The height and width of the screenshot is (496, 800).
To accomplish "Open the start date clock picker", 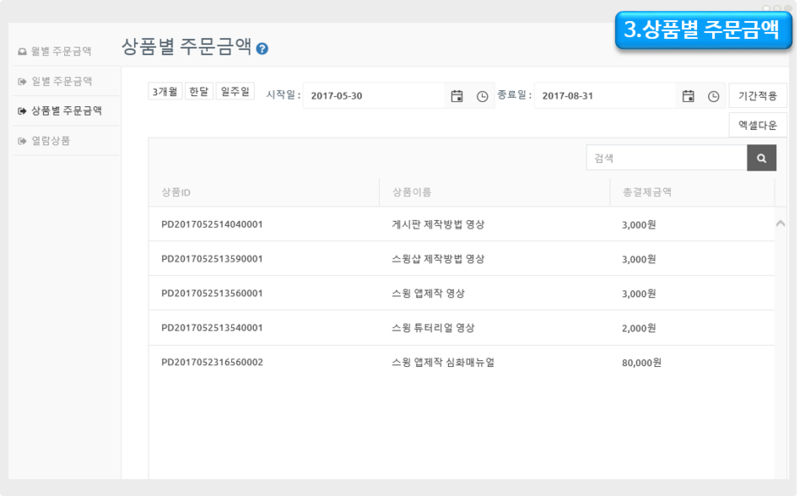I will pos(482,96).
